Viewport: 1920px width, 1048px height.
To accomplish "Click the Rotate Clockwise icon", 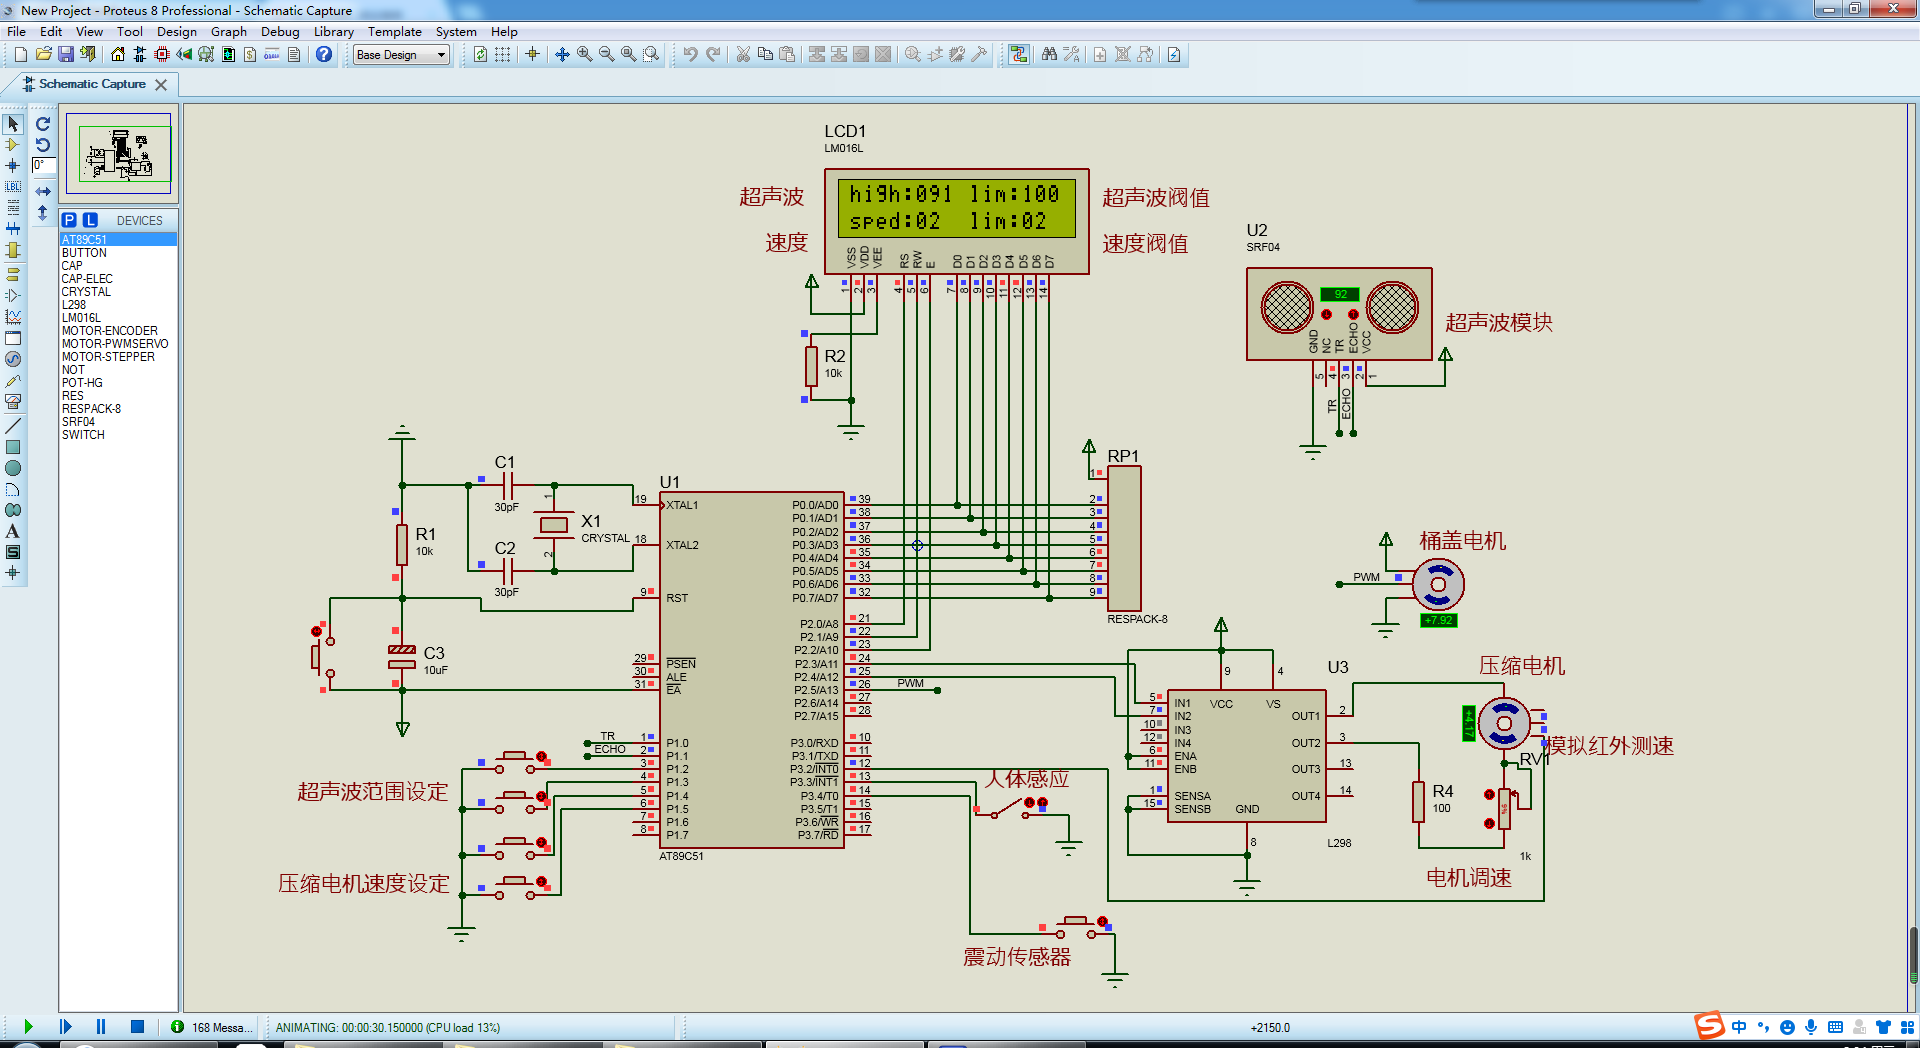I will pyautogui.click(x=43, y=124).
